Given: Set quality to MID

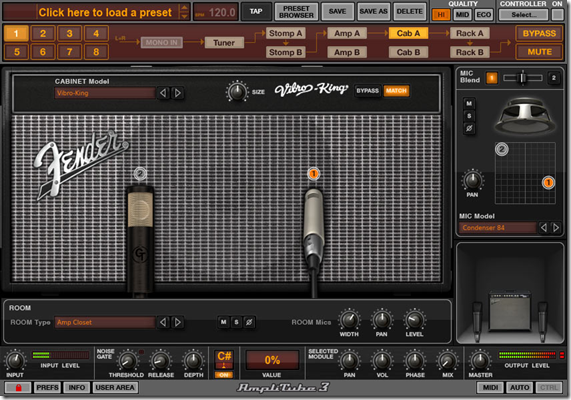Looking at the screenshot, I should pyautogui.click(x=462, y=15).
